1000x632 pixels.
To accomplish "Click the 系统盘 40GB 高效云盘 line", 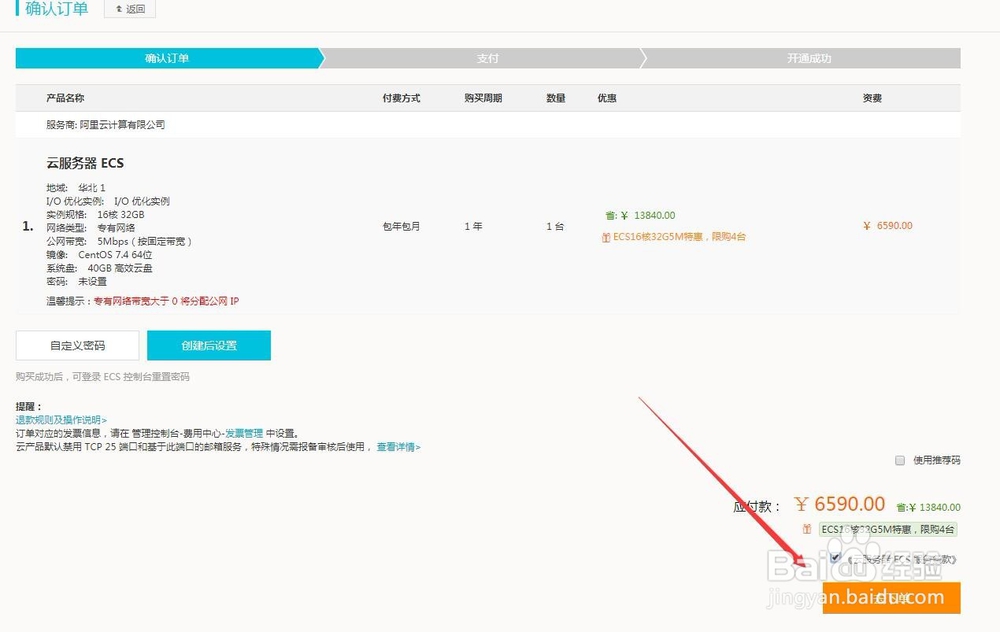I will coord(99,268).
